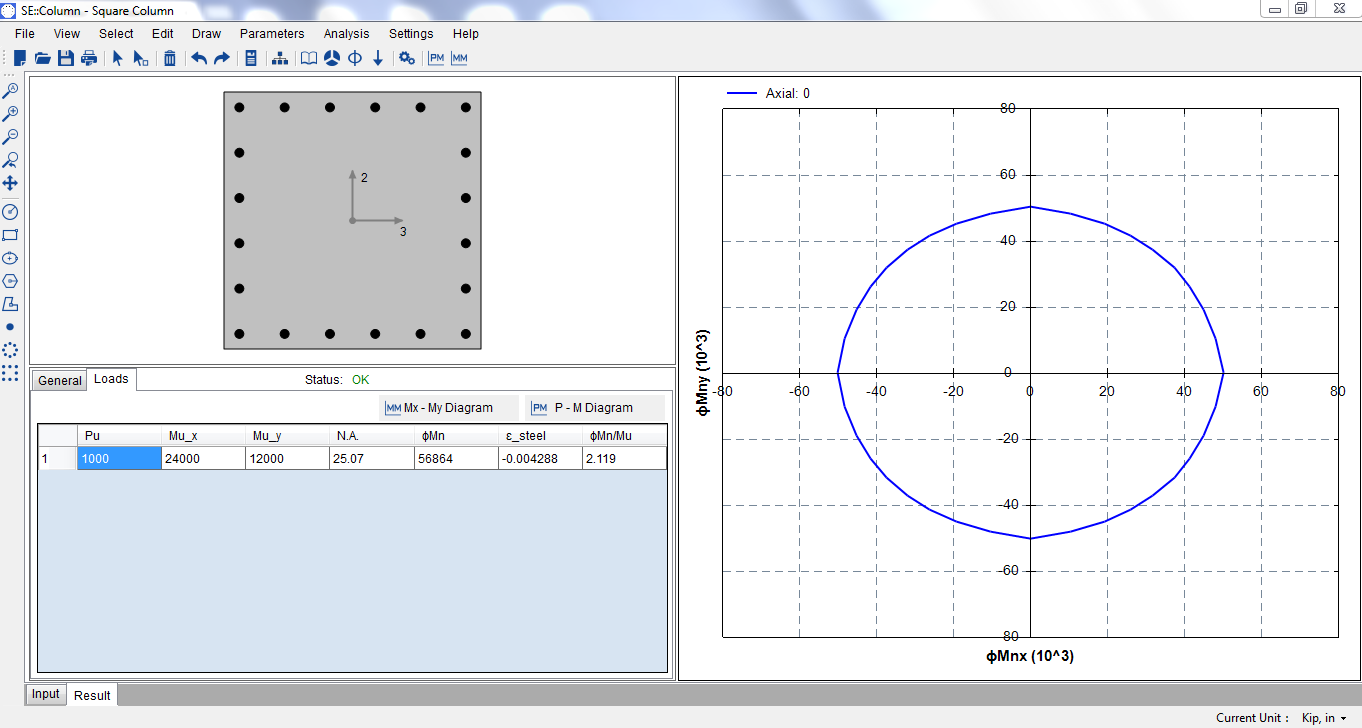Open the Current Unit Kip, in dropdown
Viewport: 1362px width, 728px height.
coord(1323,718)
